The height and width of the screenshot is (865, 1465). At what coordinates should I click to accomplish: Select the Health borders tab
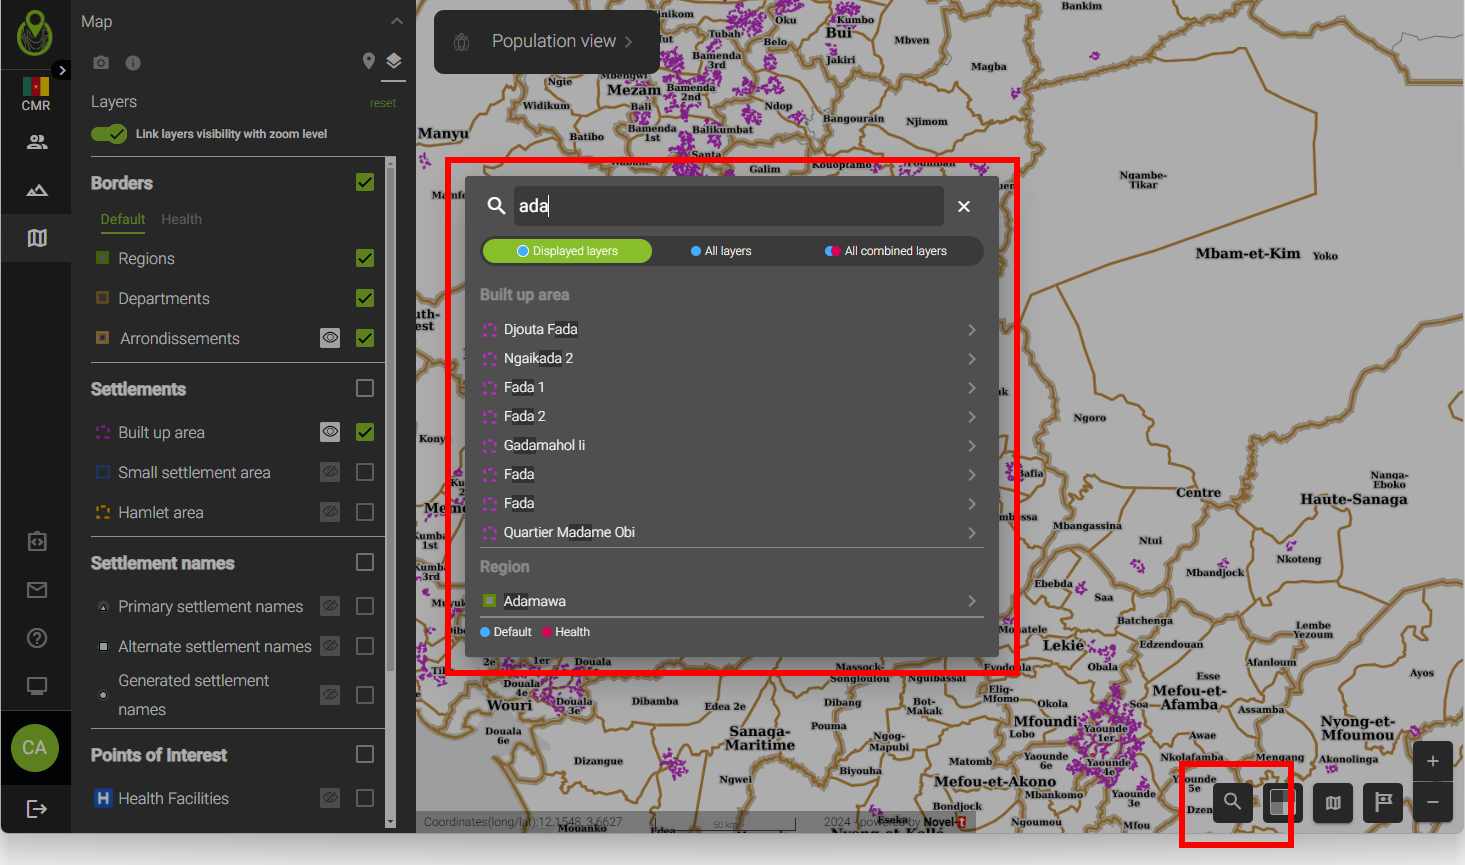click(182, 219)
